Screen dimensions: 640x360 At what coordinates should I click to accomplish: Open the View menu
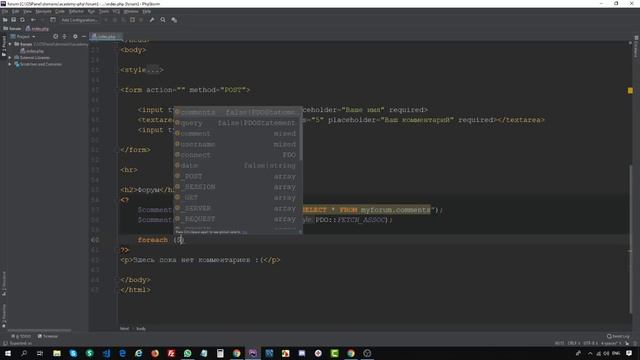pyautogui.click(x=27, y=11)
